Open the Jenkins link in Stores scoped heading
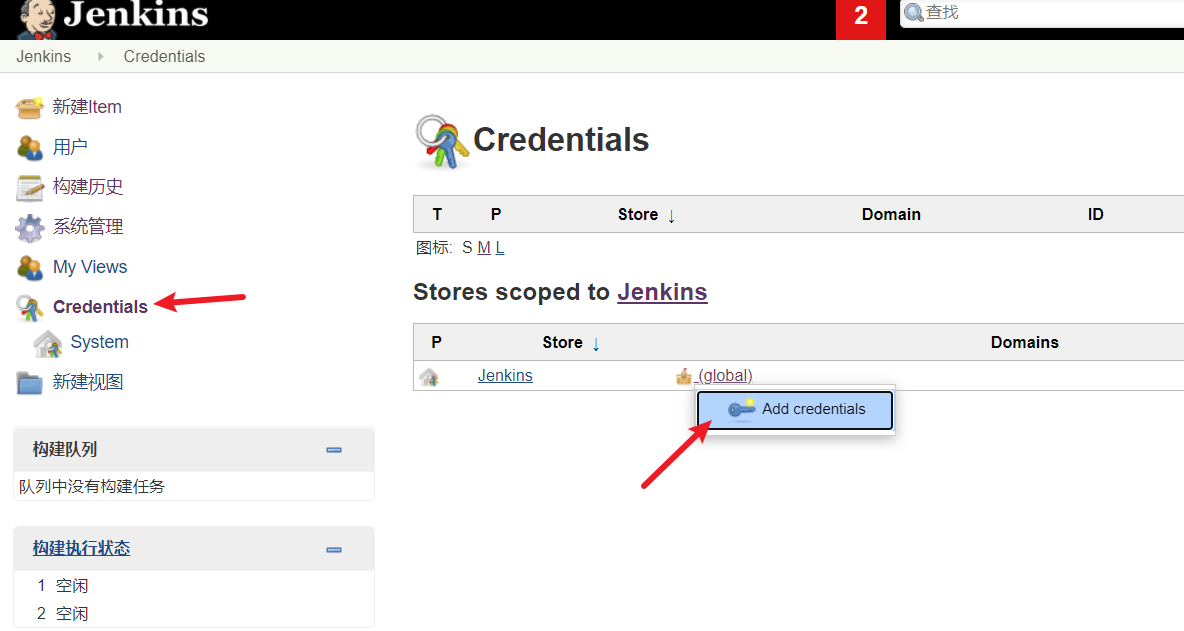 (x=662, y=293)
